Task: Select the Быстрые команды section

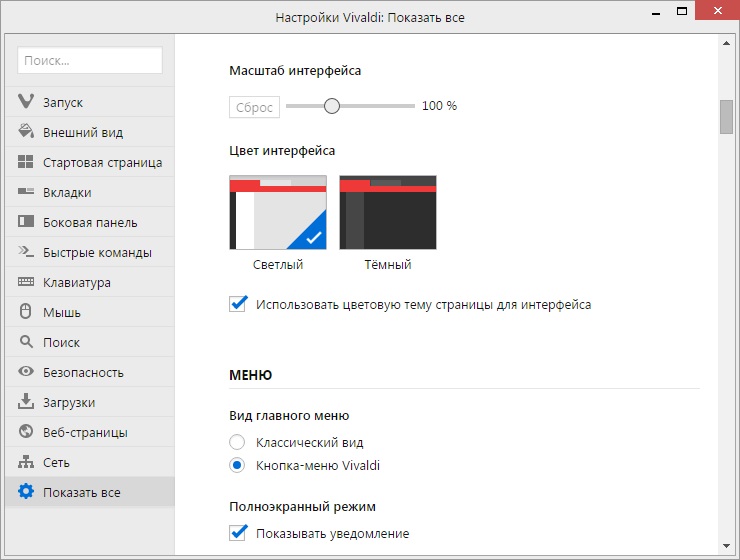Action: tap(90, 252)
